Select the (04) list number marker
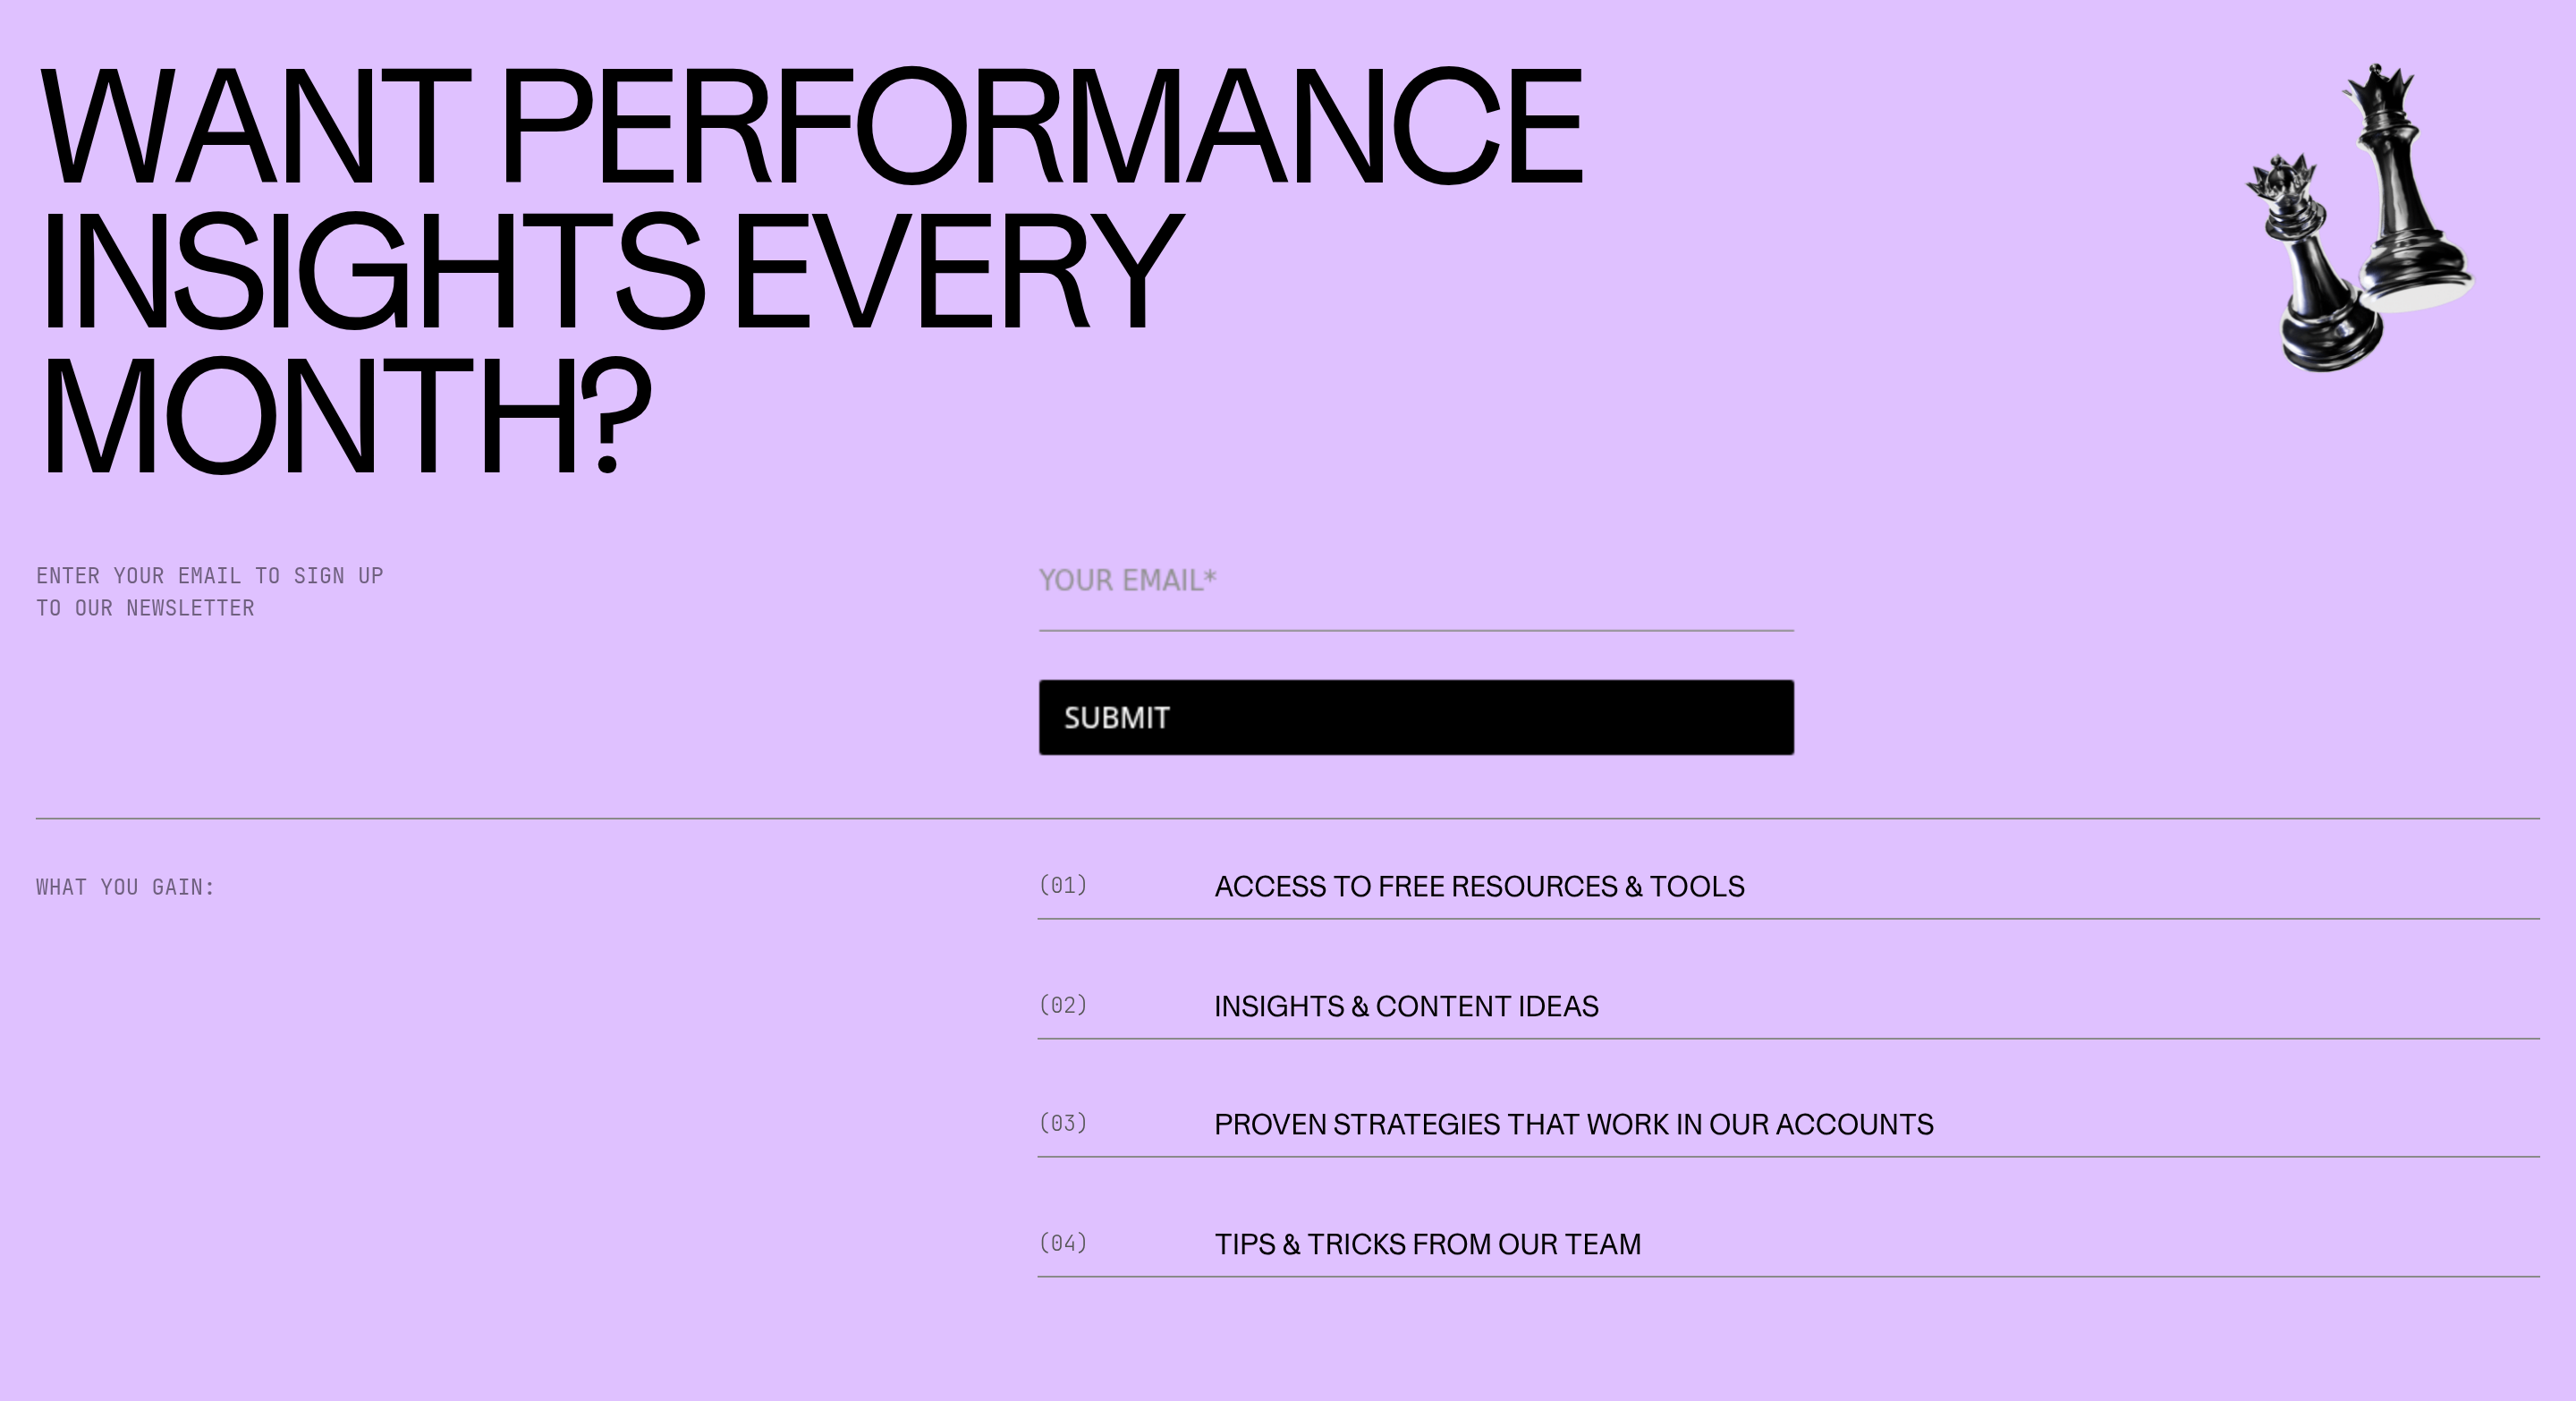The width and height of the screenshot is (2576, 1401). (x=1063, y=1243)
